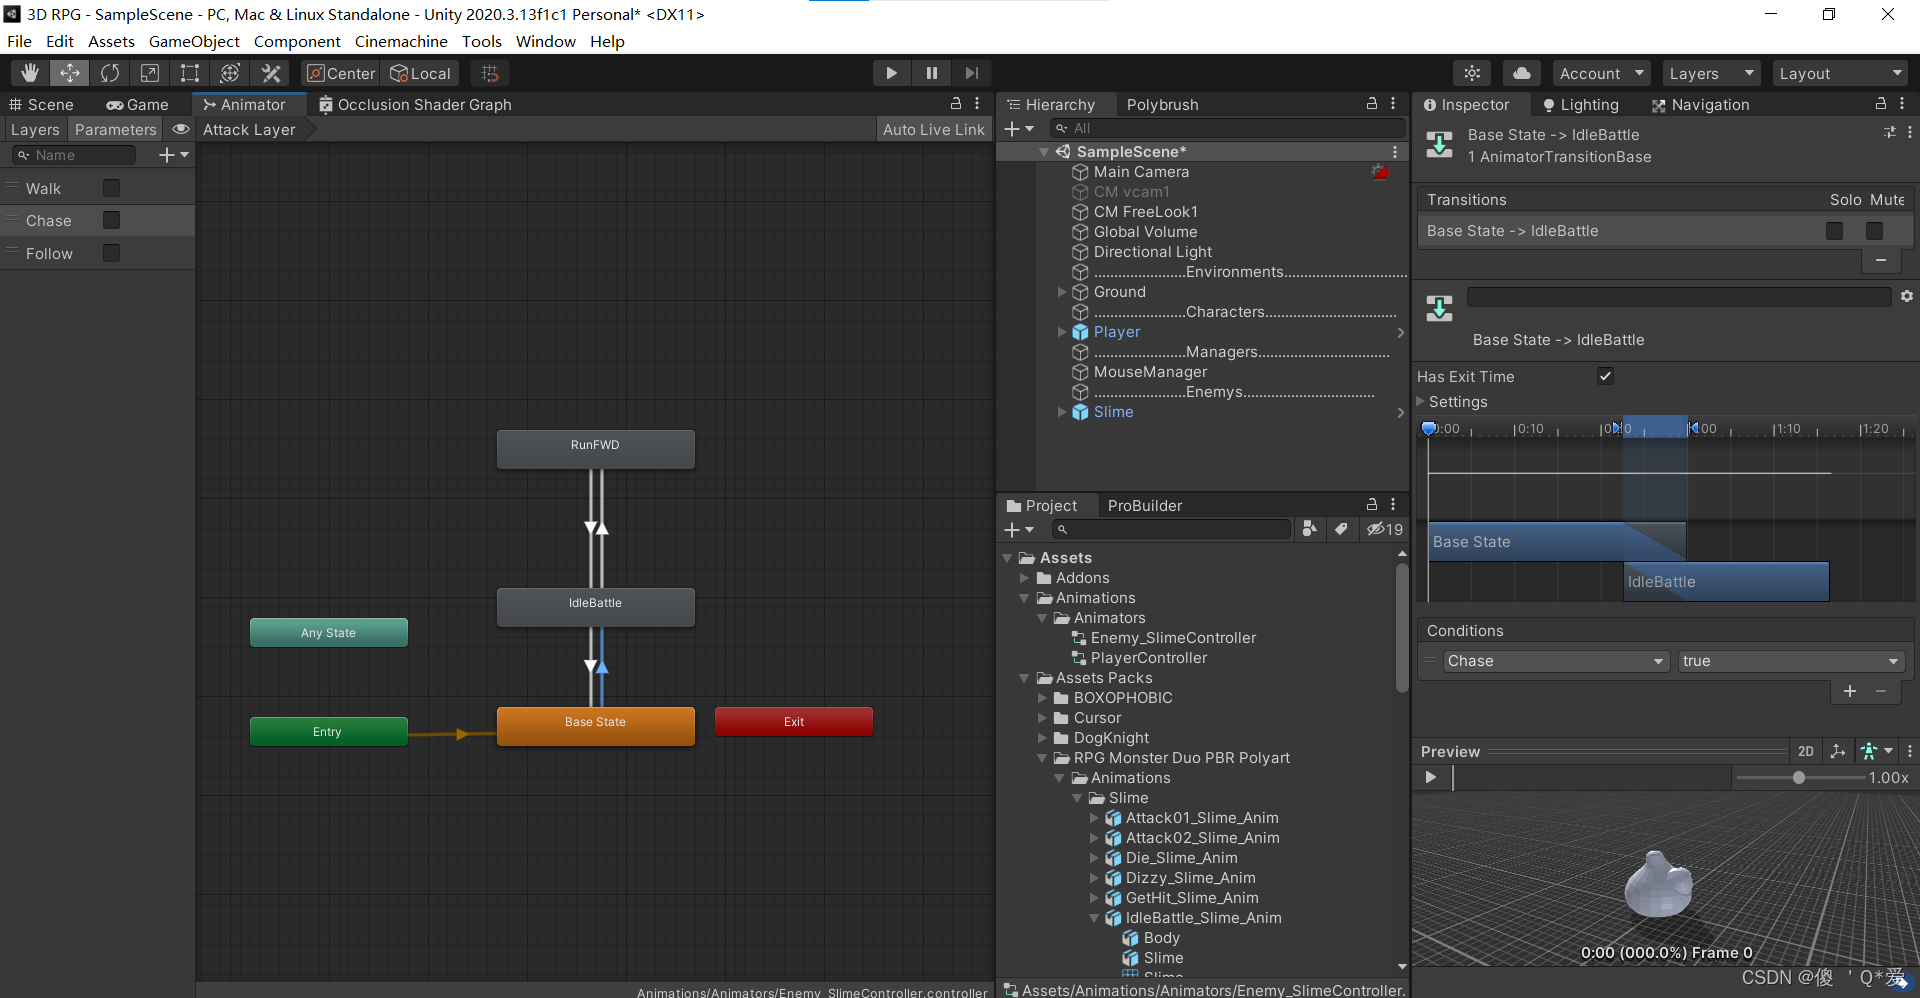Select the Scale tool
This screenshot has height=998, width=1920.
(150, 72)
